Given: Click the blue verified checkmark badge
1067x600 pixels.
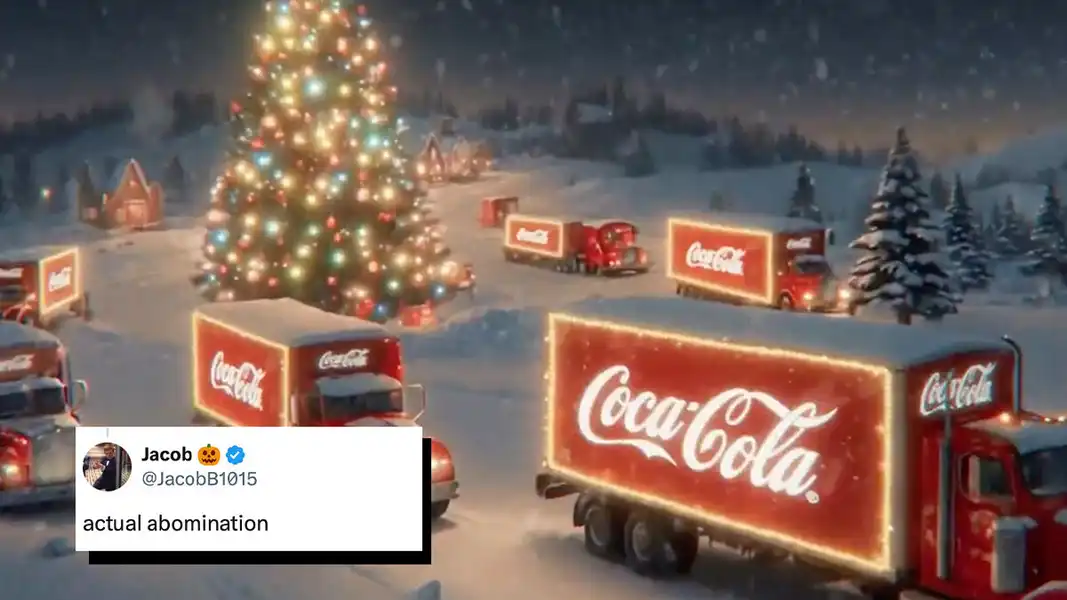Looking at the screenshot, I should coord(236,454).
